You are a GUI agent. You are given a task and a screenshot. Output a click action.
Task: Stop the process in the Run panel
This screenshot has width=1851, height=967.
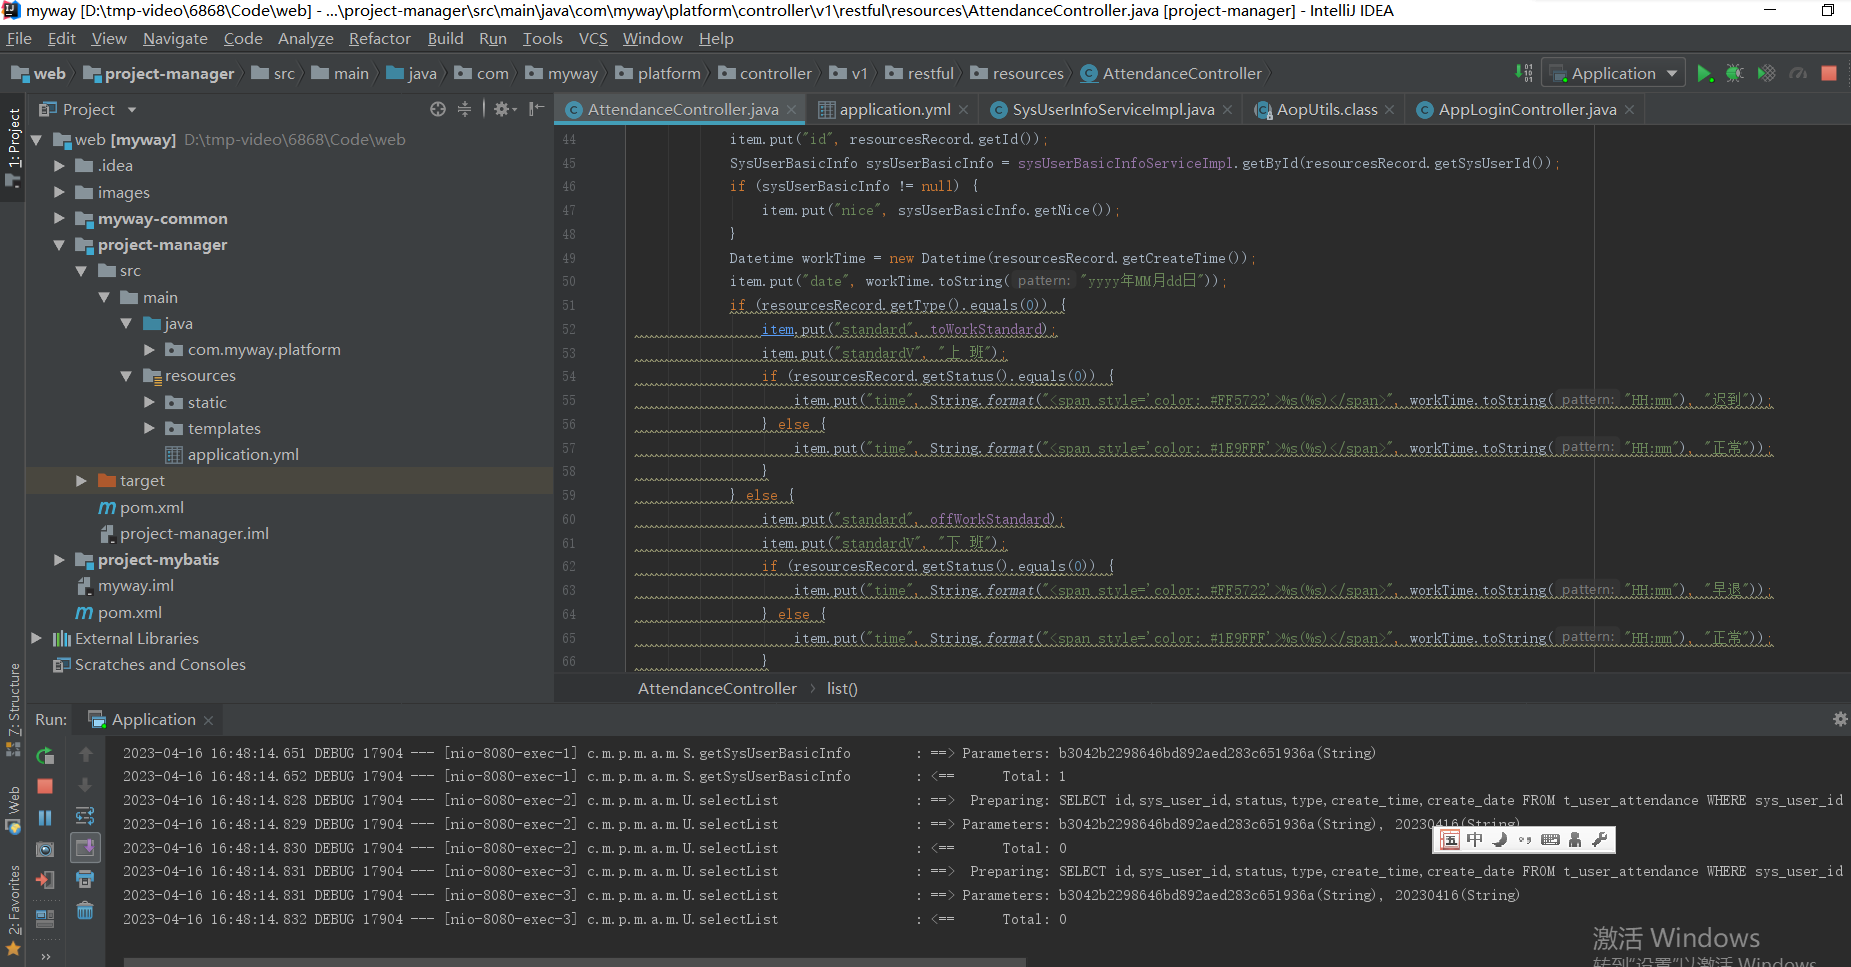(45, 787)
